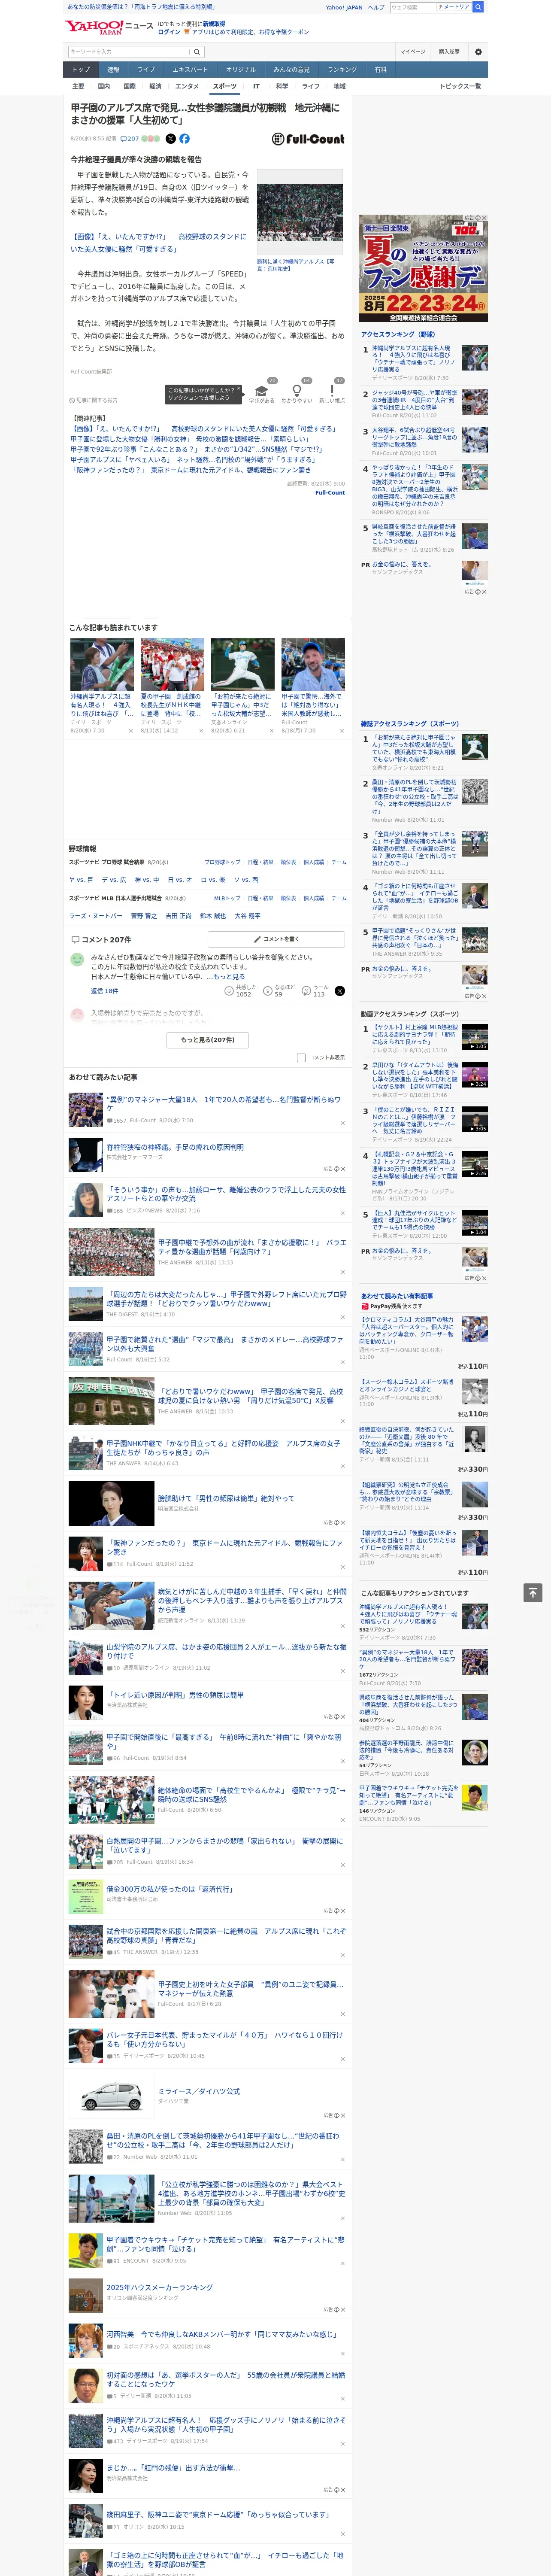Share the article on X
The width and height of the screenshot is (551, 2576).
click(170, 139)
